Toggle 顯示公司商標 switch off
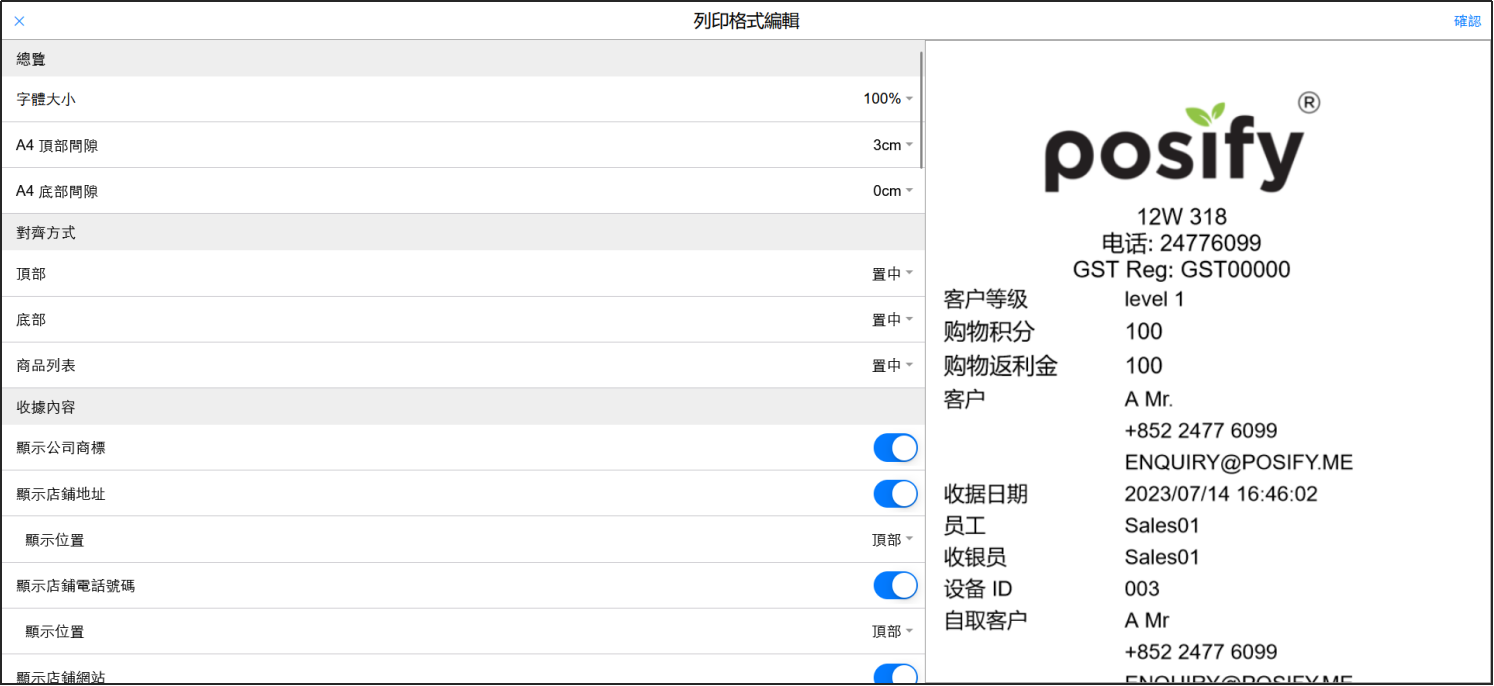Image resolution: width=1494 pixels, height=686 pixels. click(895, 448)
